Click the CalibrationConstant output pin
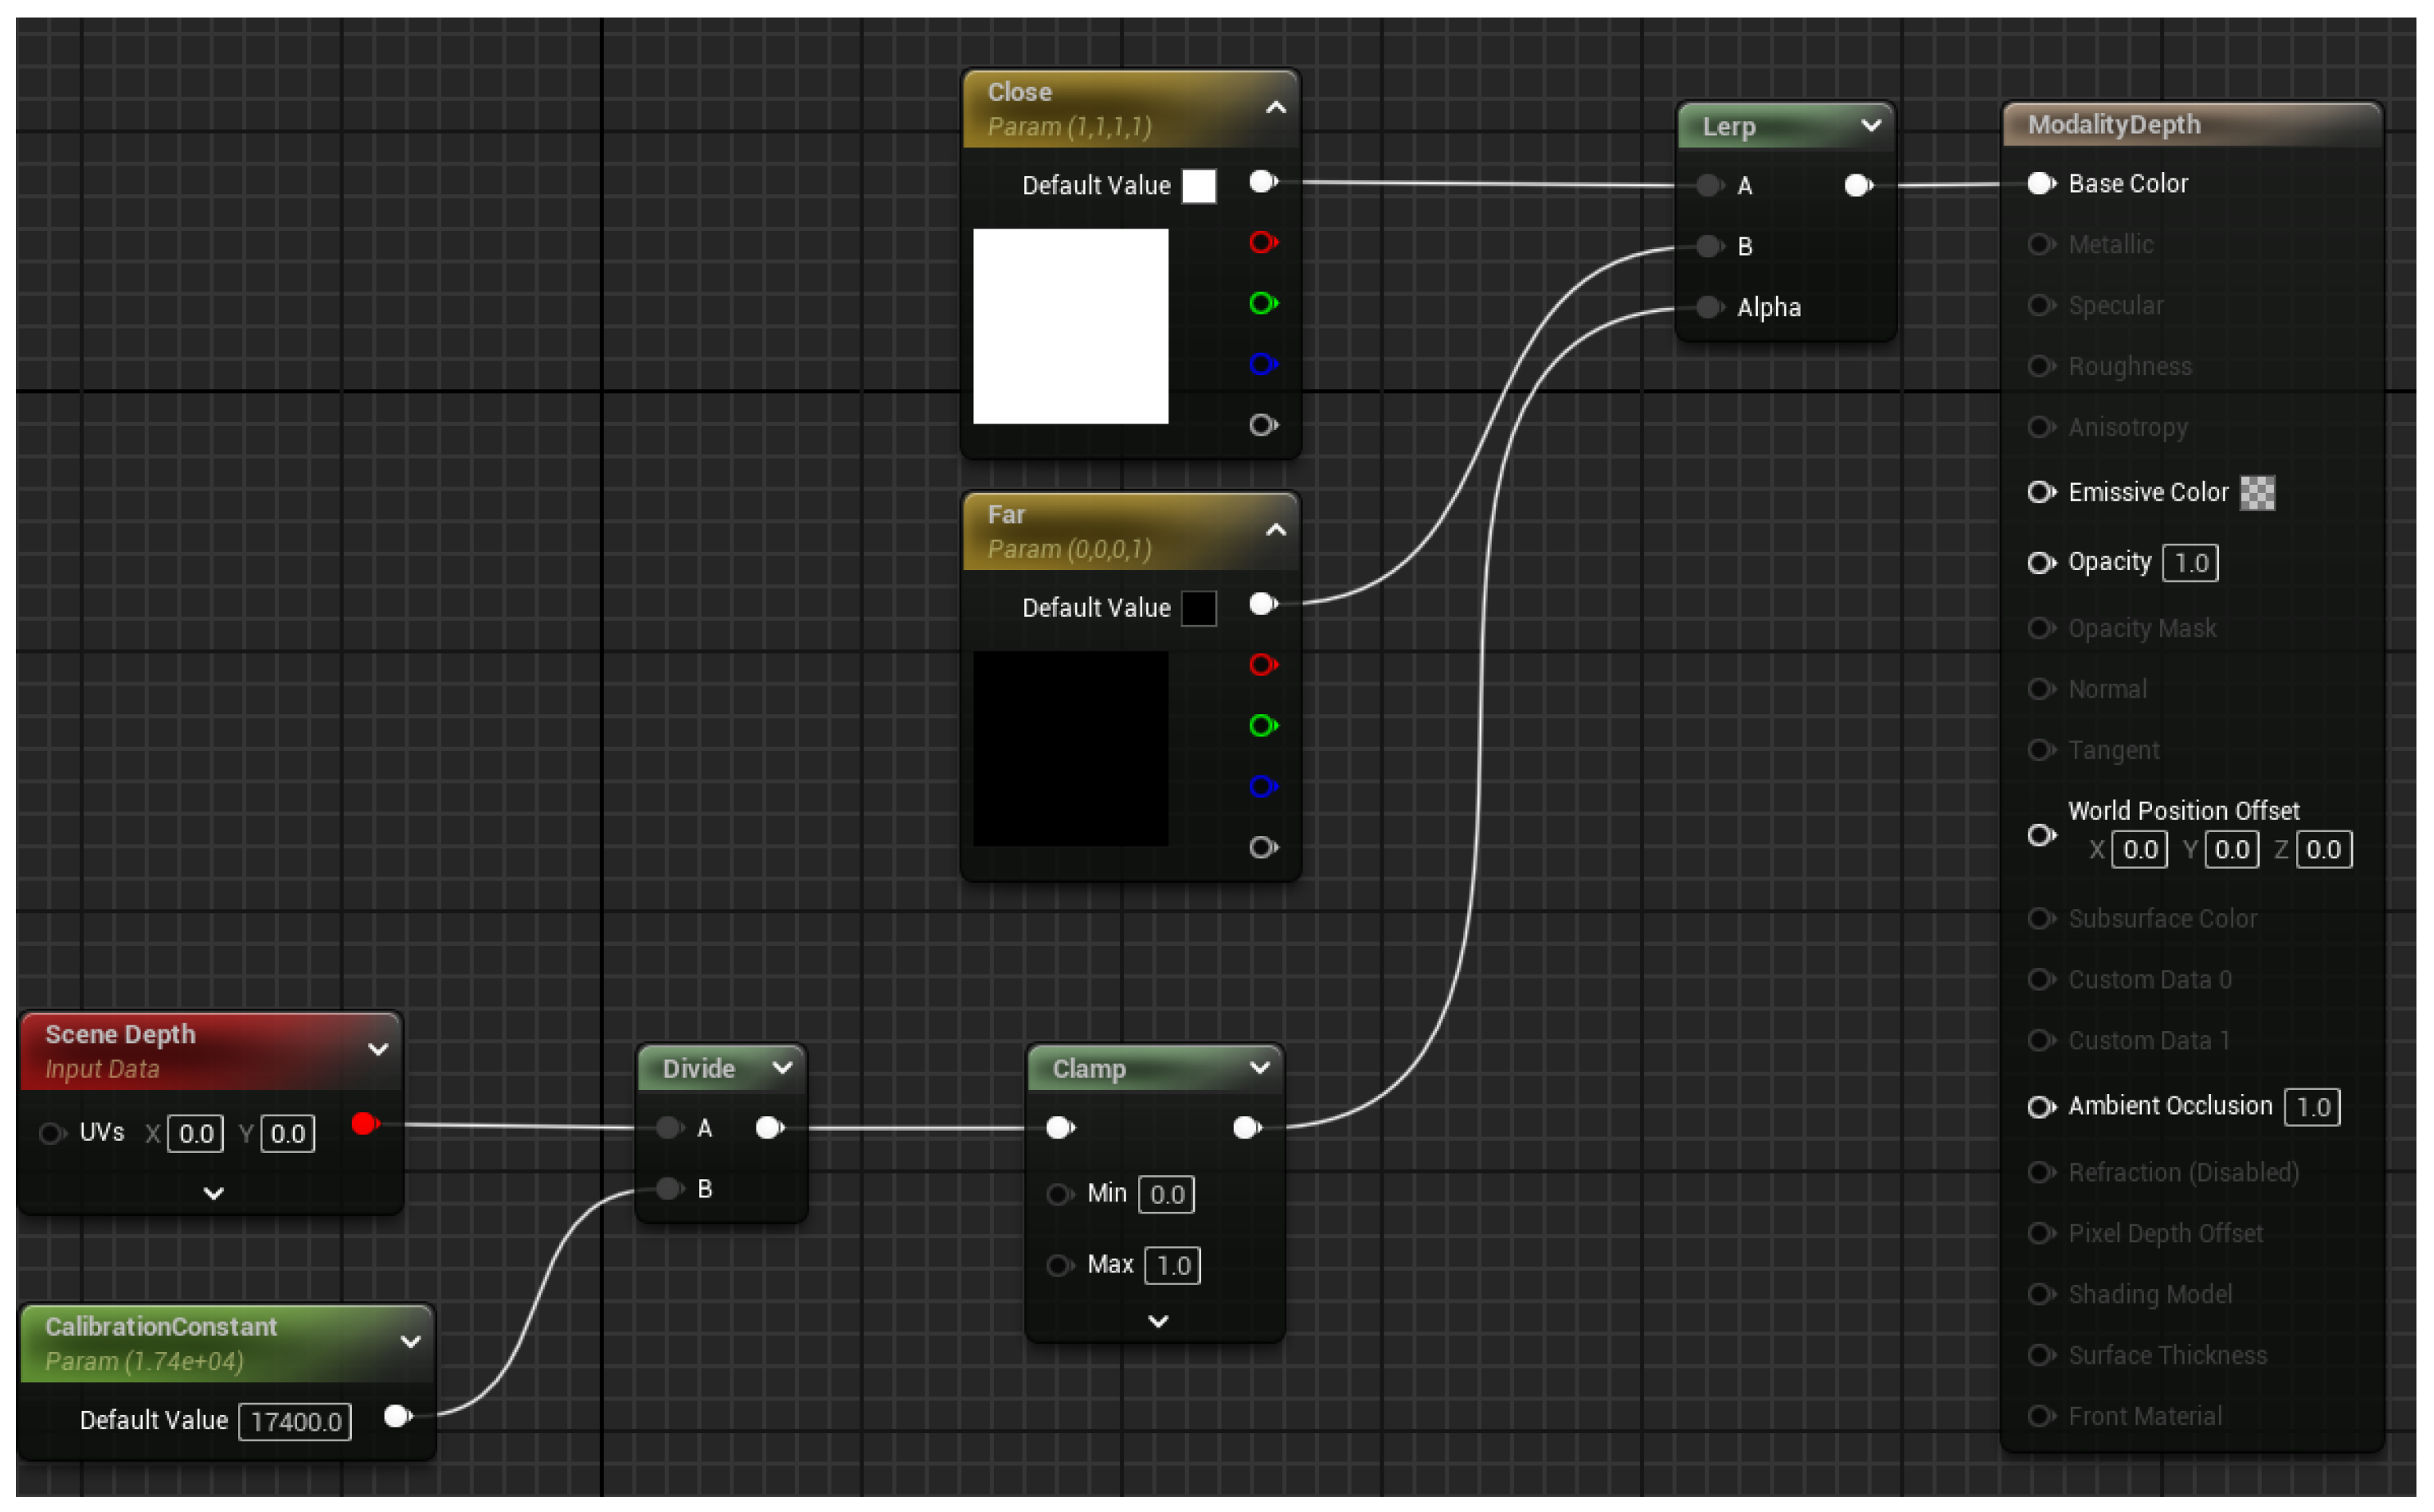 tap(397, 1417)
